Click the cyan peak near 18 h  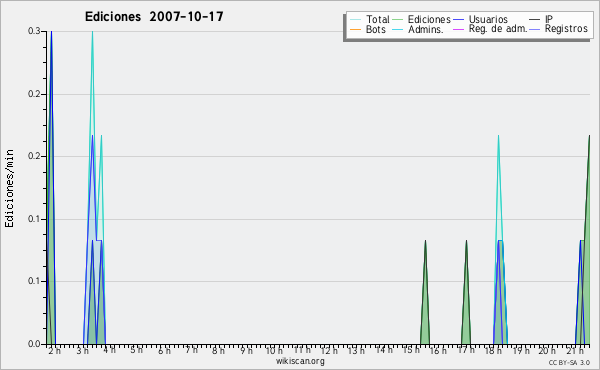[x=498, y=184]
